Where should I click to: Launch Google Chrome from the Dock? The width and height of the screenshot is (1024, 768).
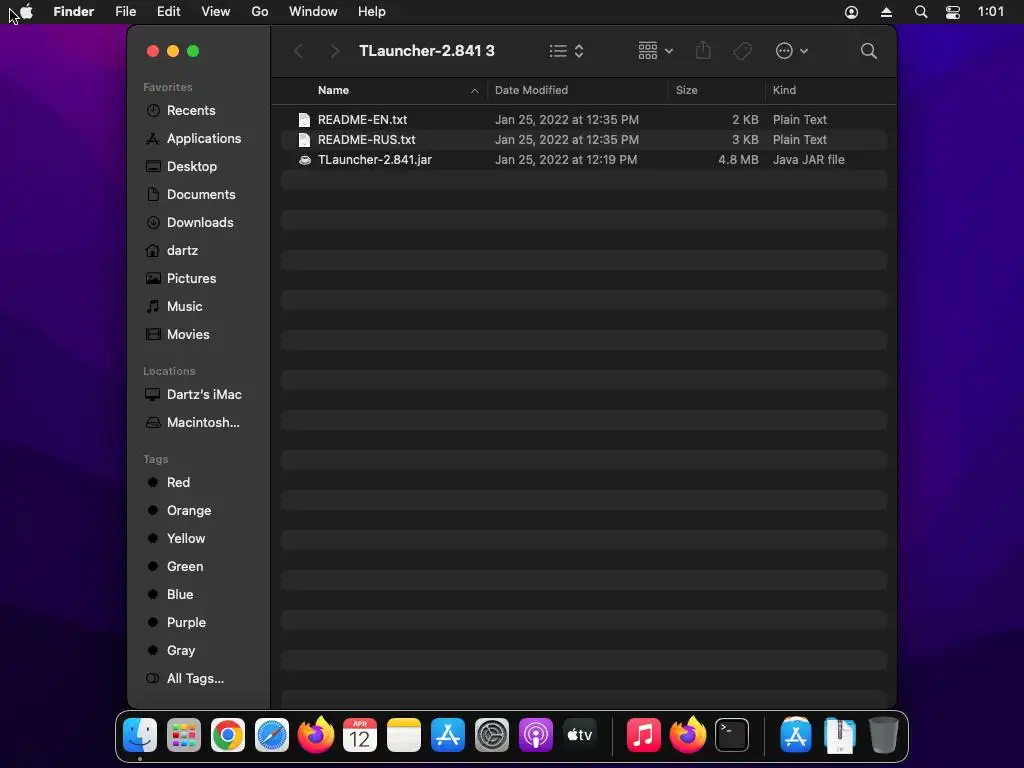click(x=228, y=735)
